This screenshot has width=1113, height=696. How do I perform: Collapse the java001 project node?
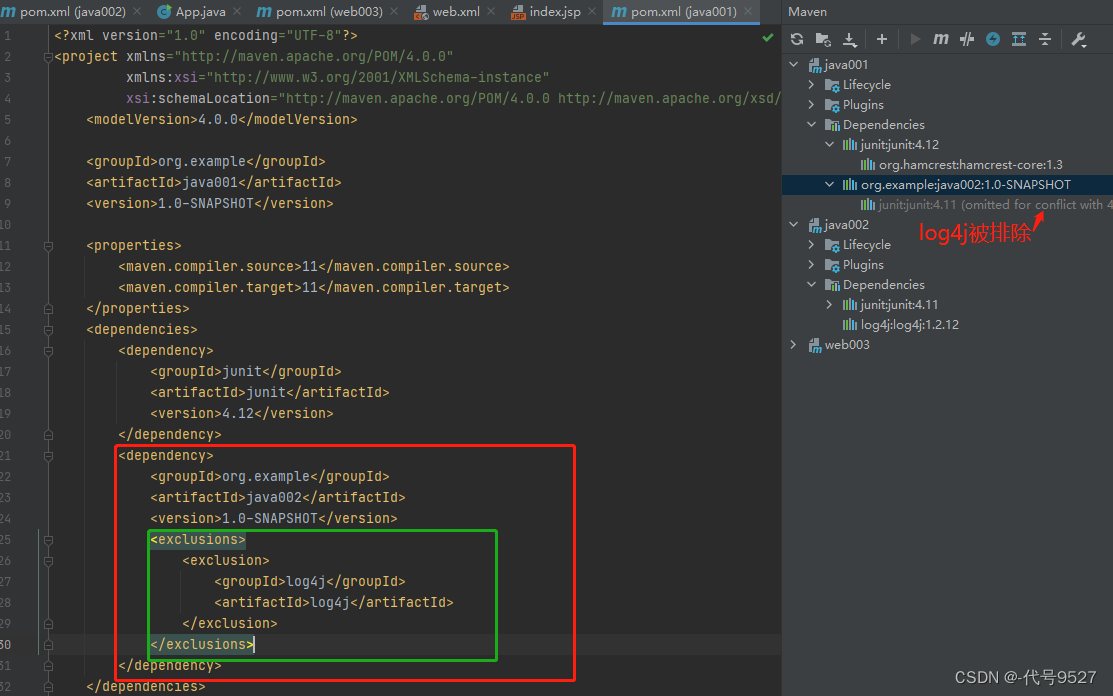[795, 65]
